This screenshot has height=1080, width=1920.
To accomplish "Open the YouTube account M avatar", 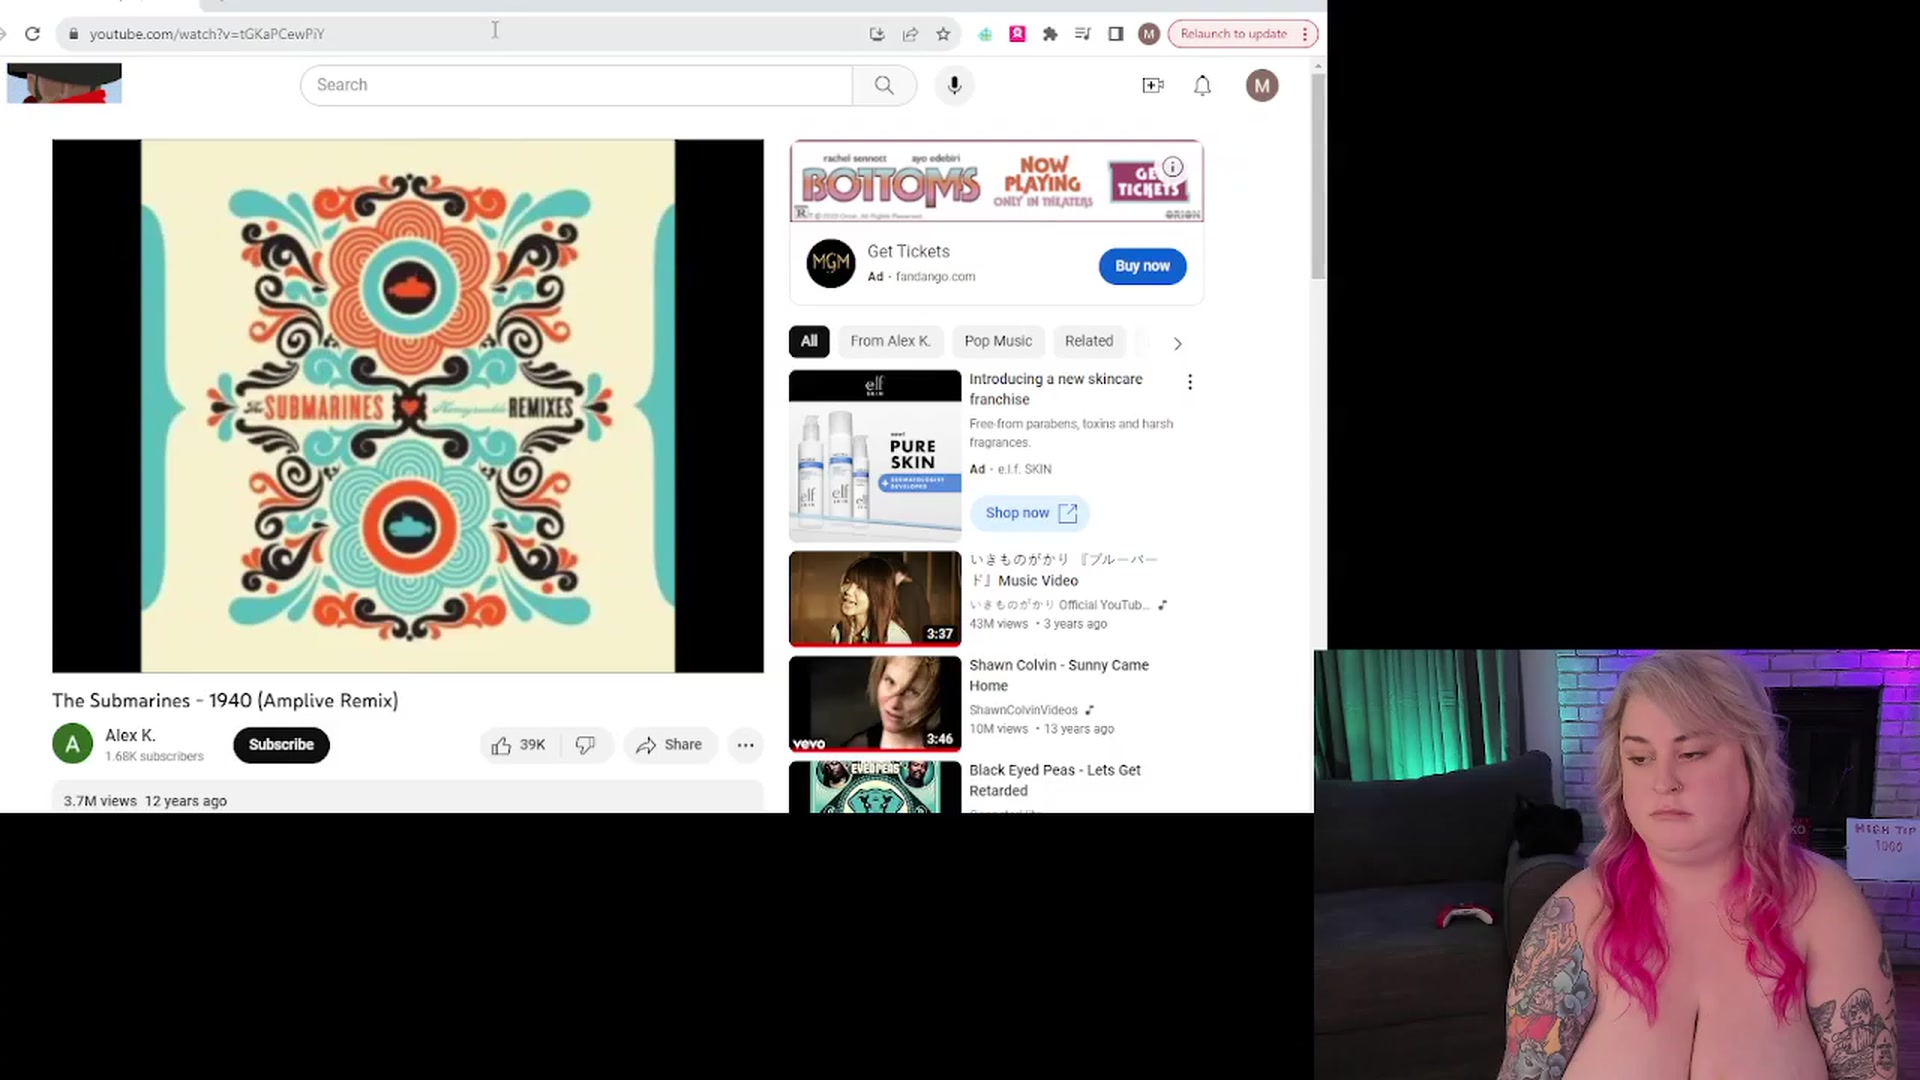I will pyautogui.click(x=1262, y=85).
